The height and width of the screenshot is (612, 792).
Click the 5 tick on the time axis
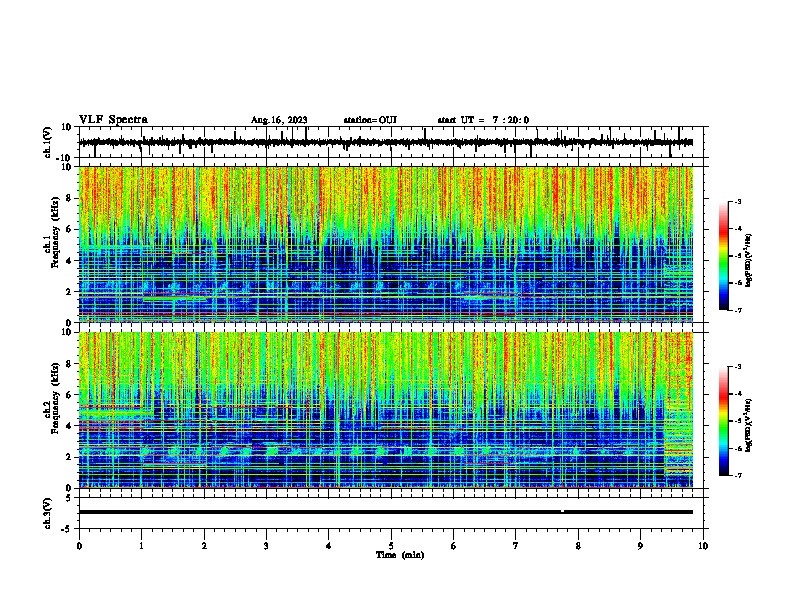391,546
